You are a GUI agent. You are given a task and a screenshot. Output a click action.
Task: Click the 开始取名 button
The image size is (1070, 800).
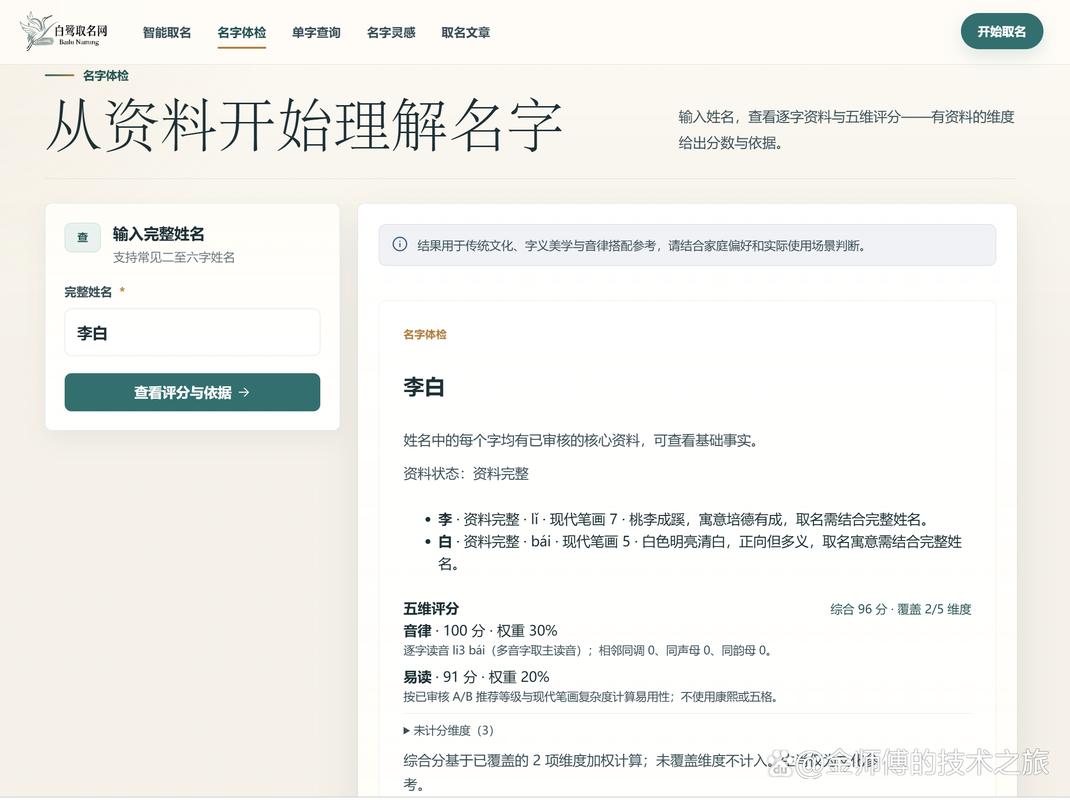point(1001,31)
